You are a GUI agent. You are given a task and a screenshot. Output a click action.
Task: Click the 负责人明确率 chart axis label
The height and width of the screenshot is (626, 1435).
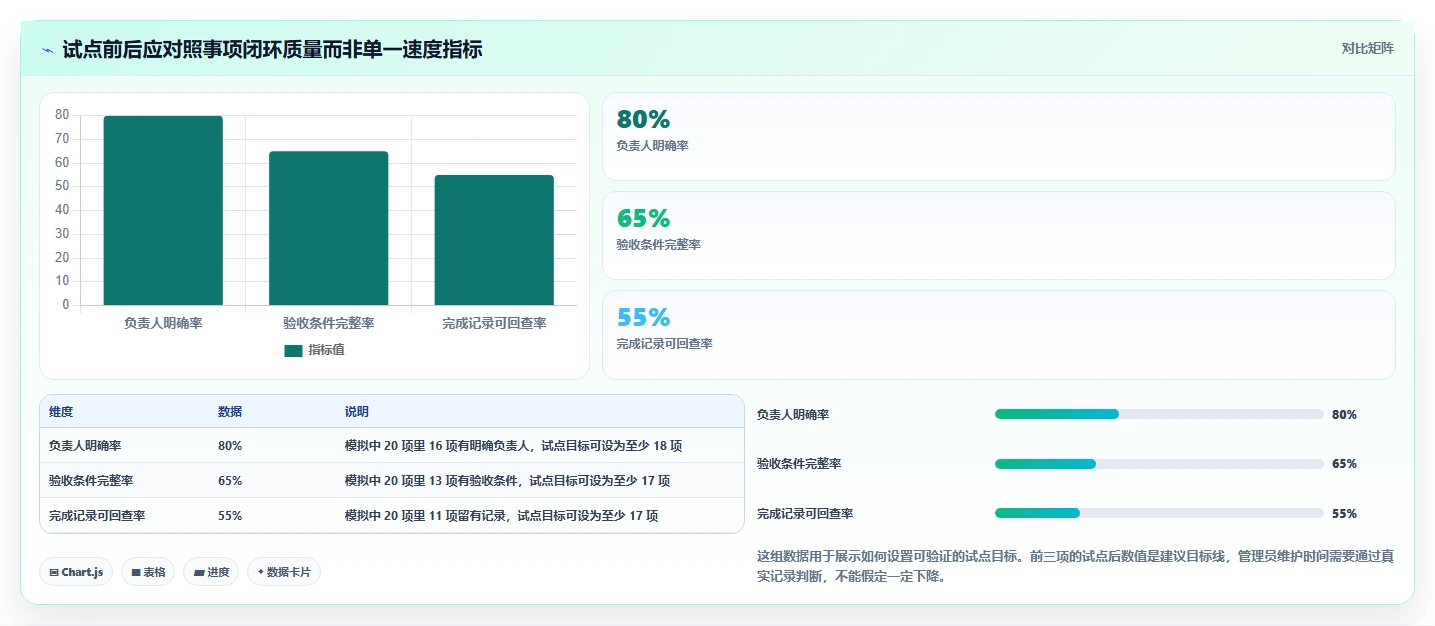[163, 323]
